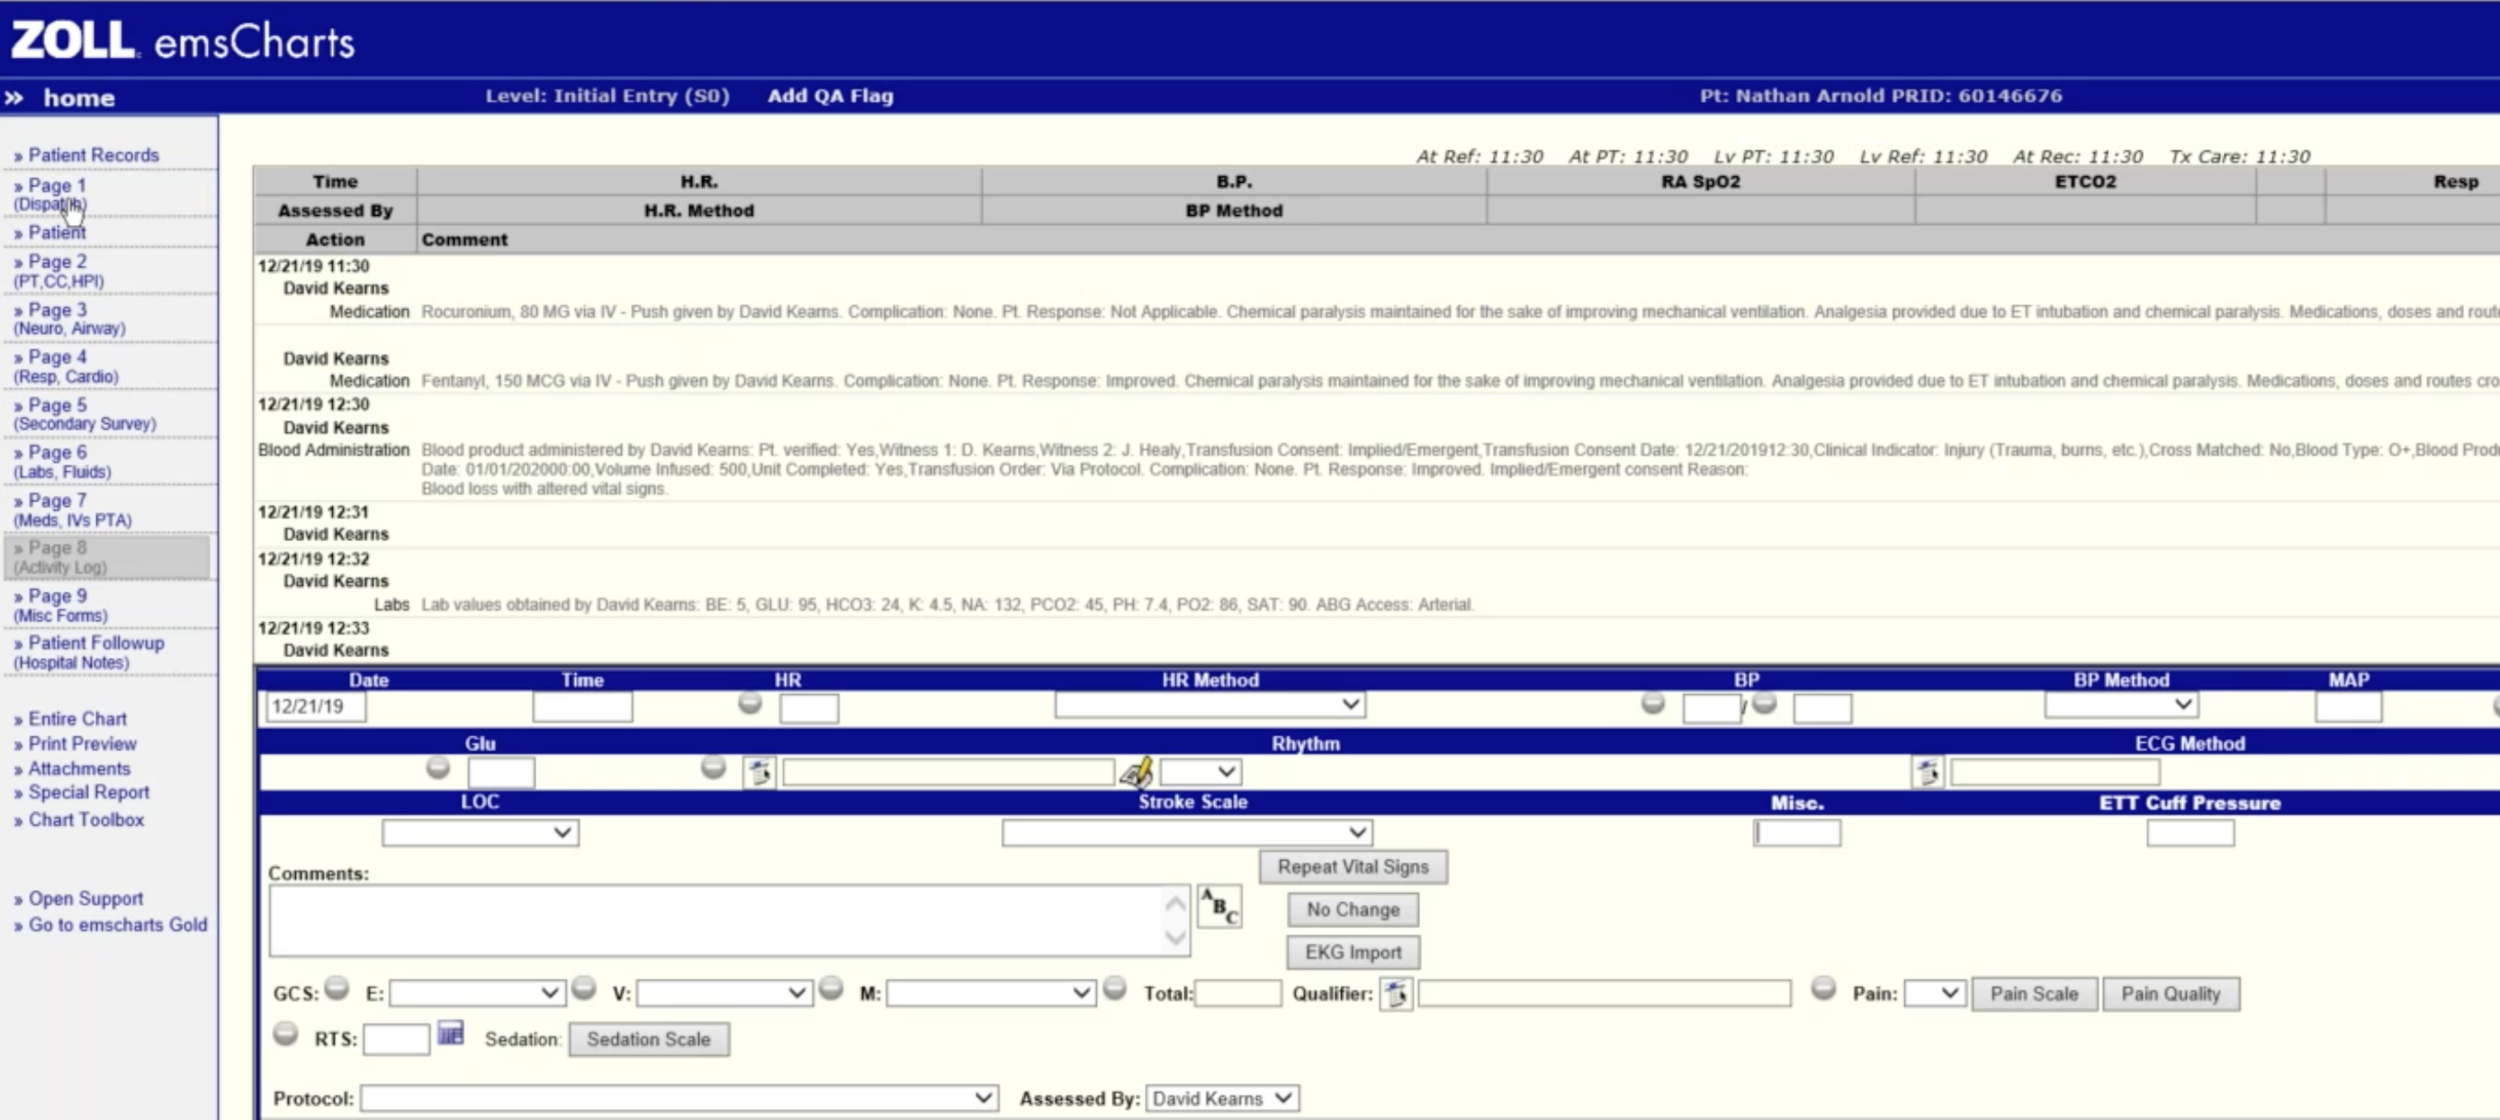Viewport: 2500px width, 1120px height.
Task: Open the Assessed By dropdown showing David Kearns
Action: coord(1222,1097)
